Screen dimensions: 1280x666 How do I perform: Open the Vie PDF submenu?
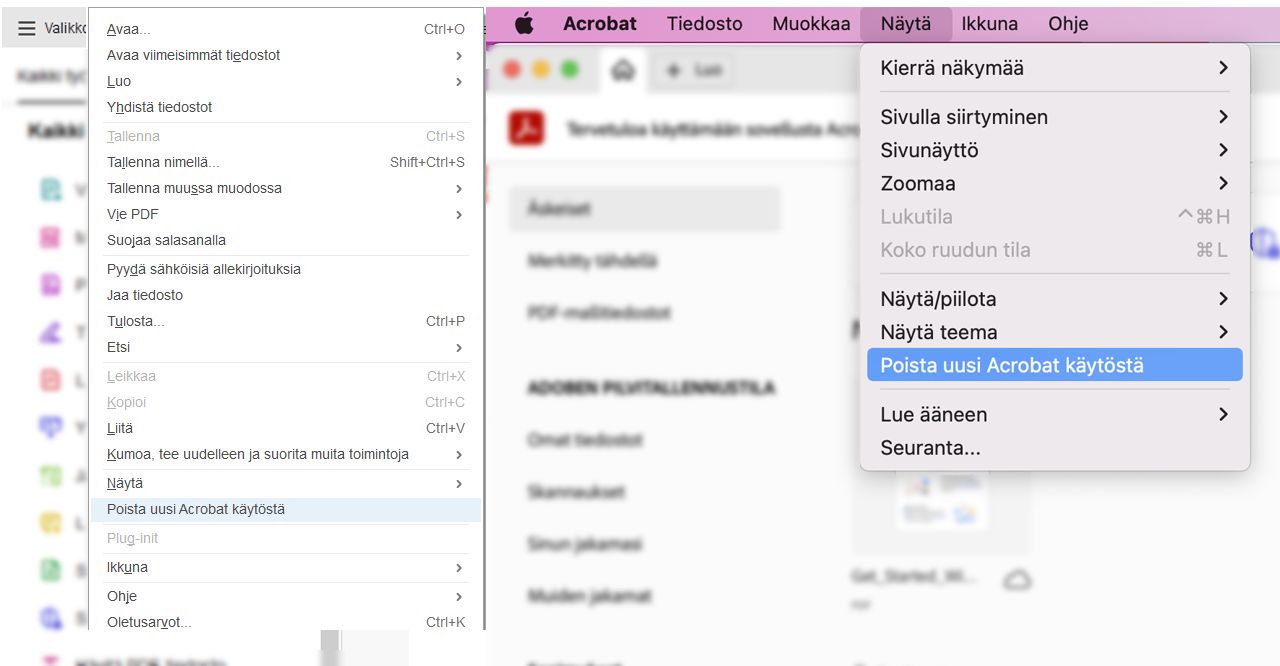coord(131,214)
